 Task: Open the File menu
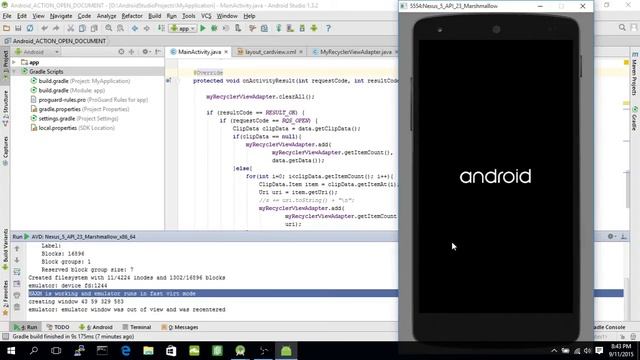point(7,16)
